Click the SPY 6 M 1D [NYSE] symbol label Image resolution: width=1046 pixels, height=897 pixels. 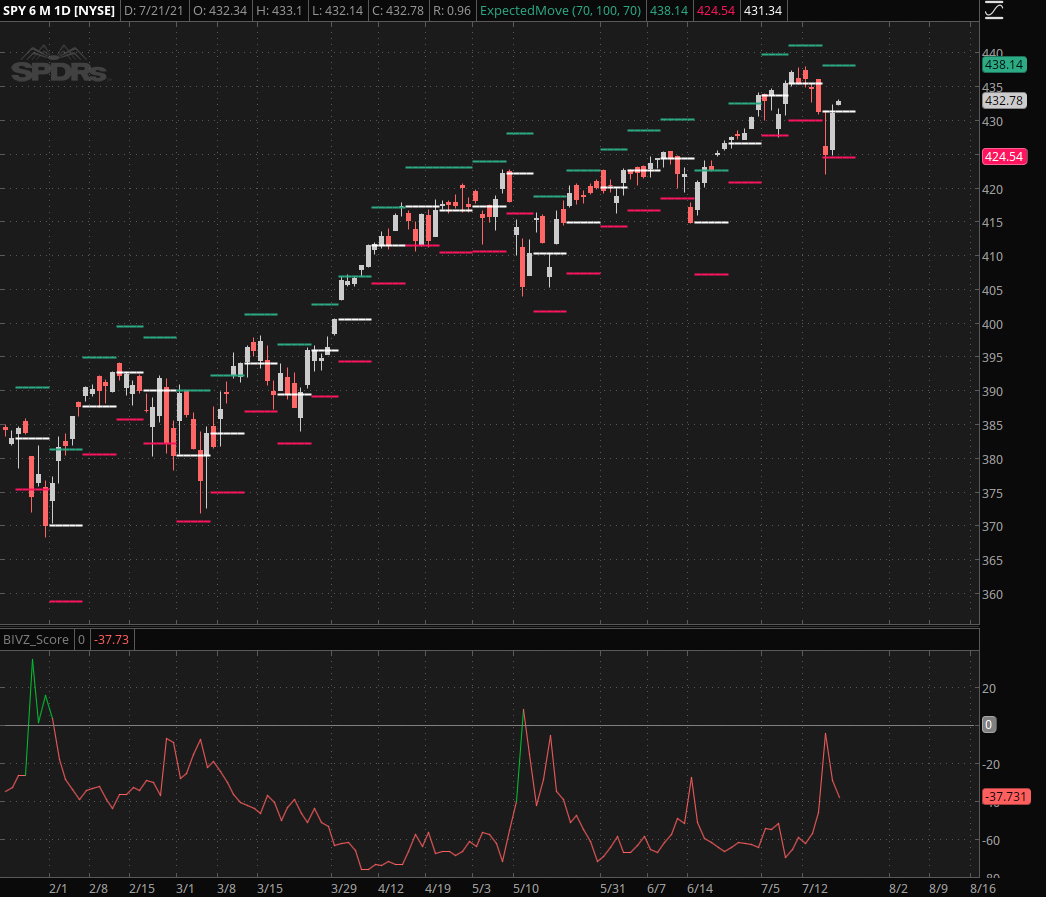click(60, 11)
